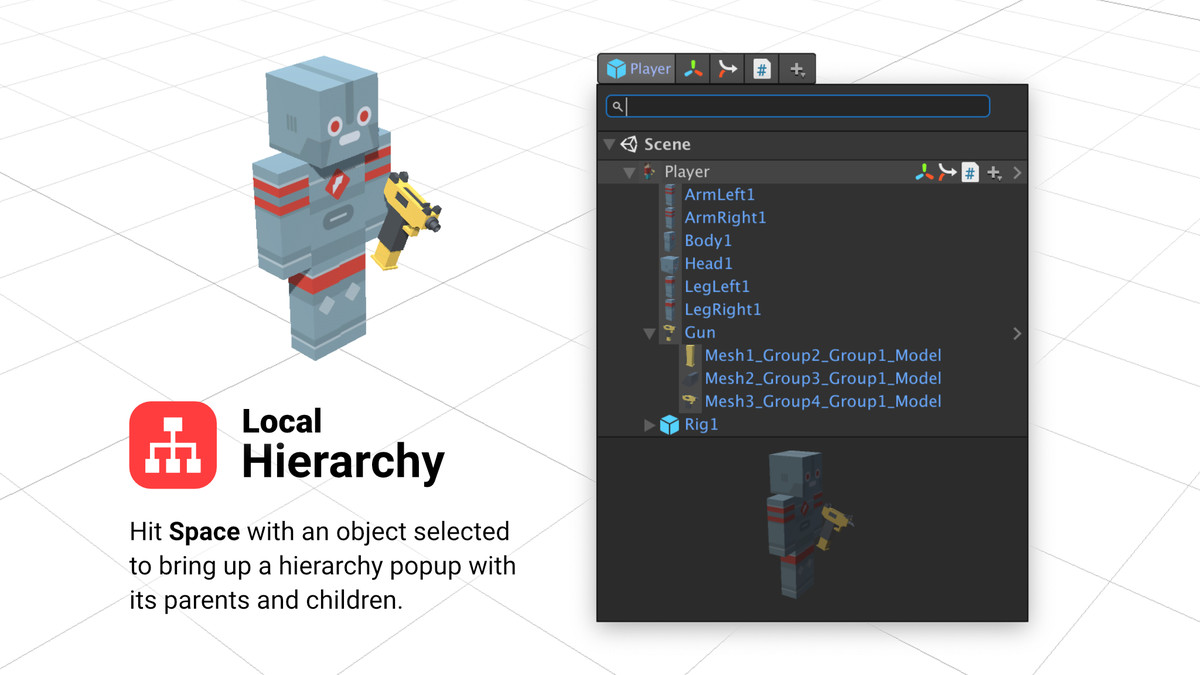1200x675 pixels.
Task: Select the Player tab with cube icon
Action: (637, 69)
